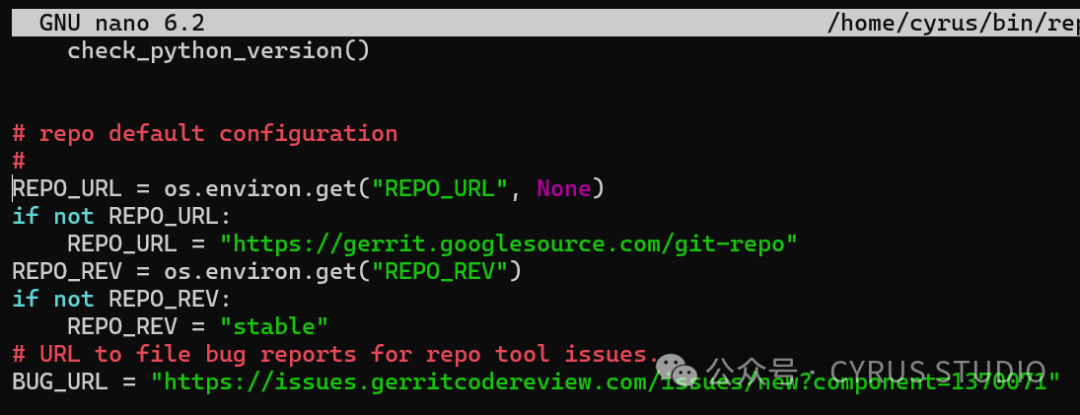The width and height of the screenshot is (1080, 415).
Task: Click the line 'REPO_URL = os.environ.get("REPO_URL", None)'
Action: [308, 189]
